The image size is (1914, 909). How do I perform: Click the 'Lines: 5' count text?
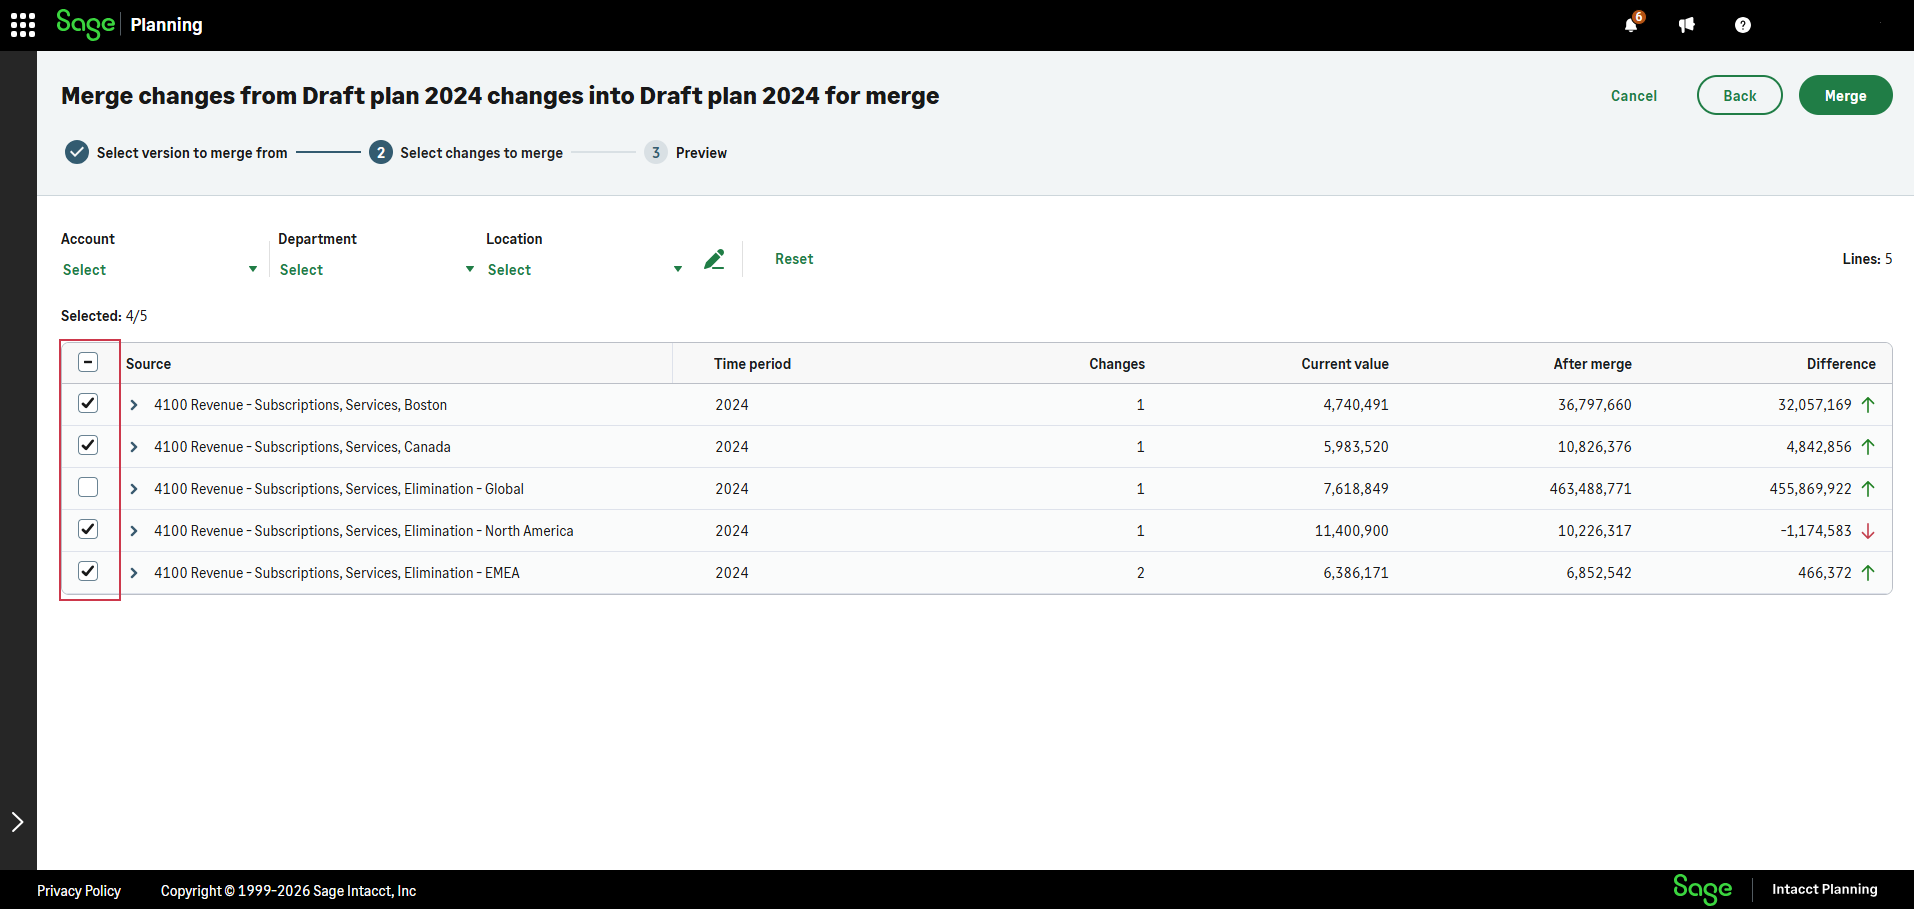click(1868, 259)
